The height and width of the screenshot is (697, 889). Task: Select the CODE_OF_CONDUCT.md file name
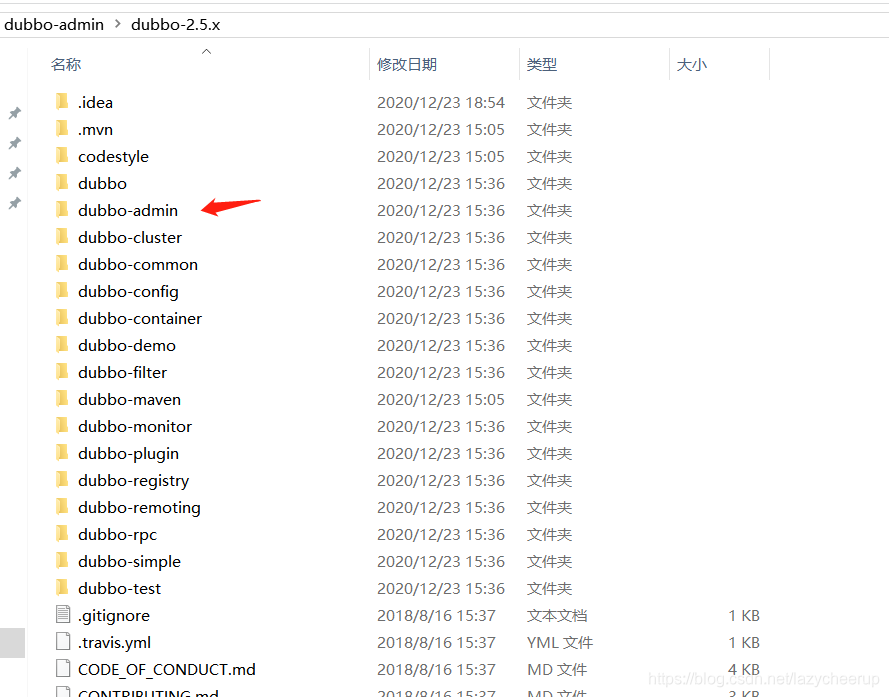click(167, 670)
